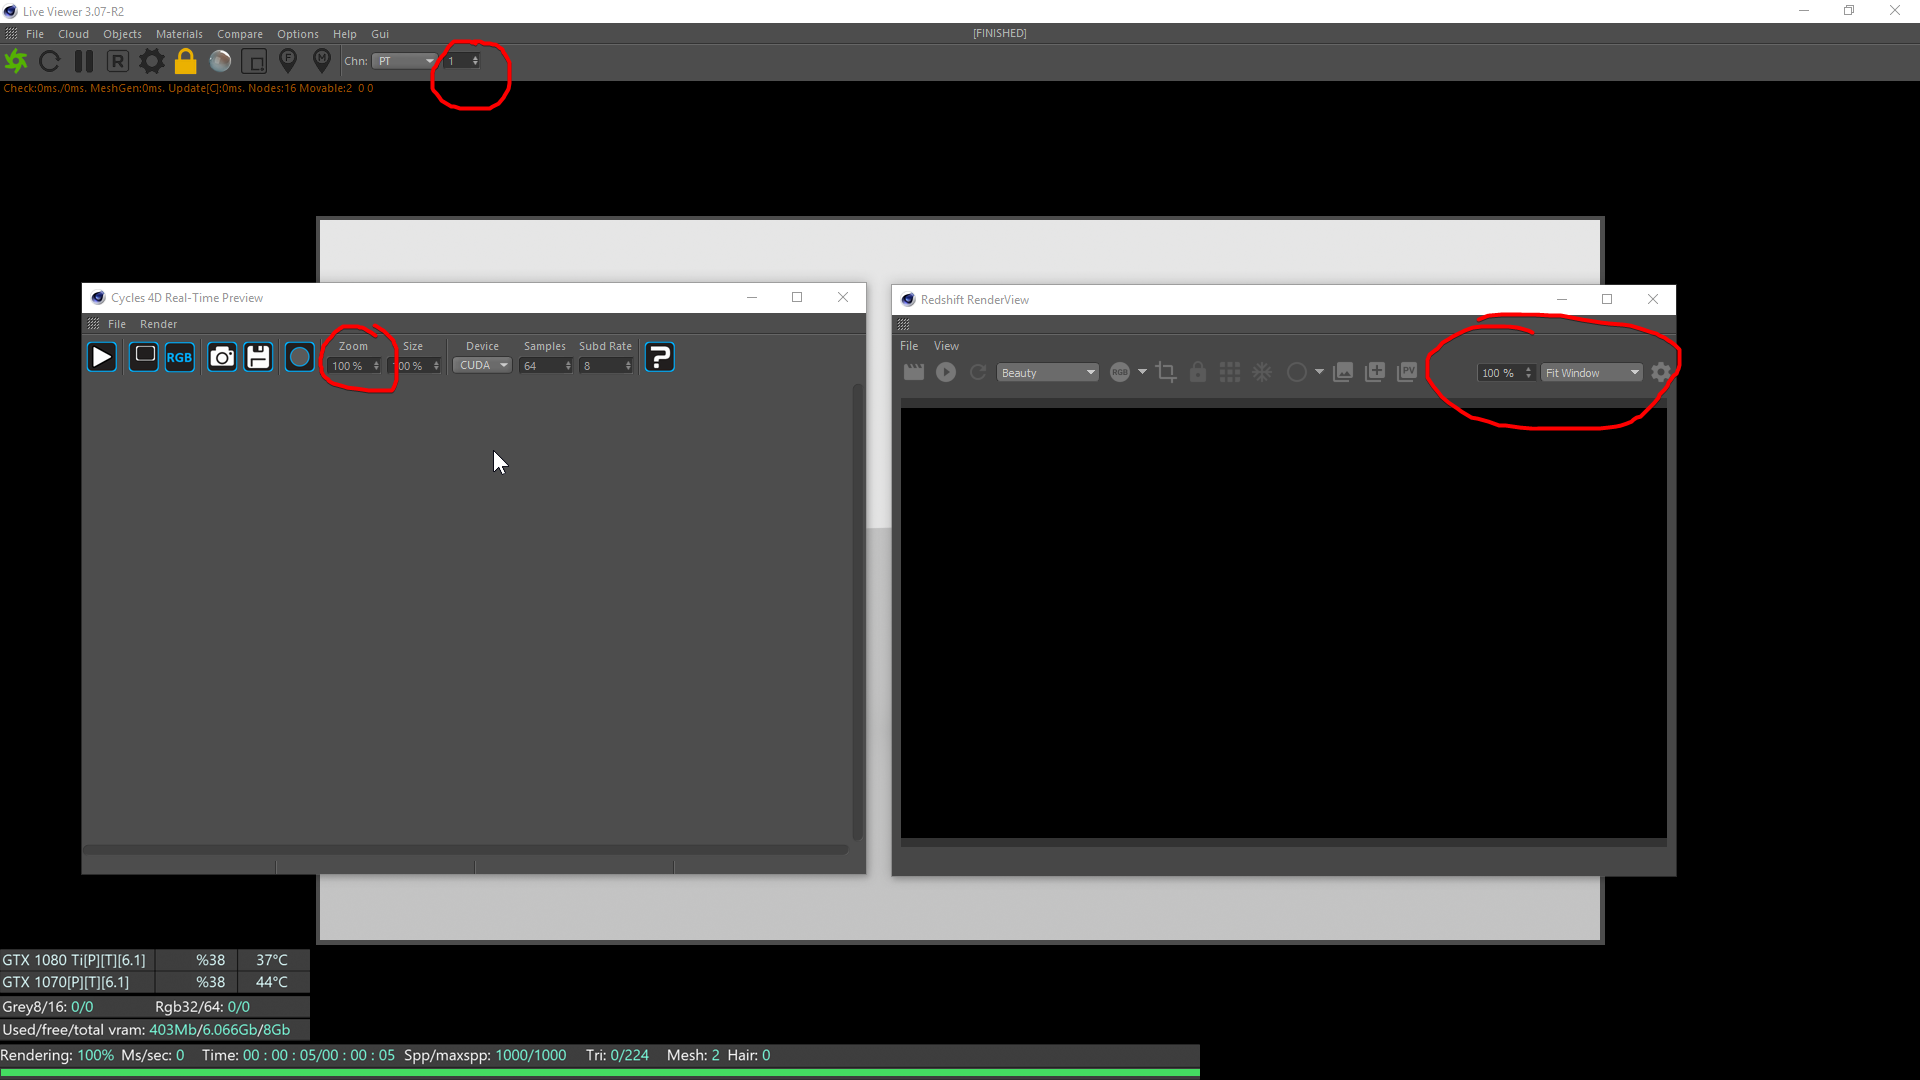
Task: Click the material picker M pin icon
Action: point(322,61)
